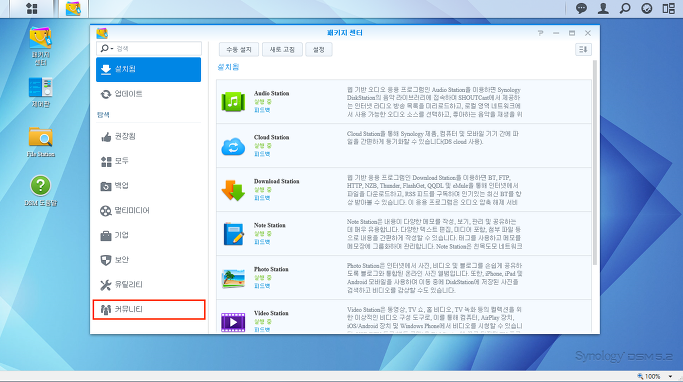Click the 설정 (Settings) button

point(319,50)
